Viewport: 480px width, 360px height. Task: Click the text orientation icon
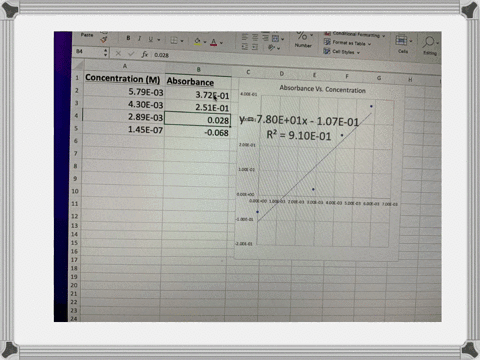click(x=271, y=48)
